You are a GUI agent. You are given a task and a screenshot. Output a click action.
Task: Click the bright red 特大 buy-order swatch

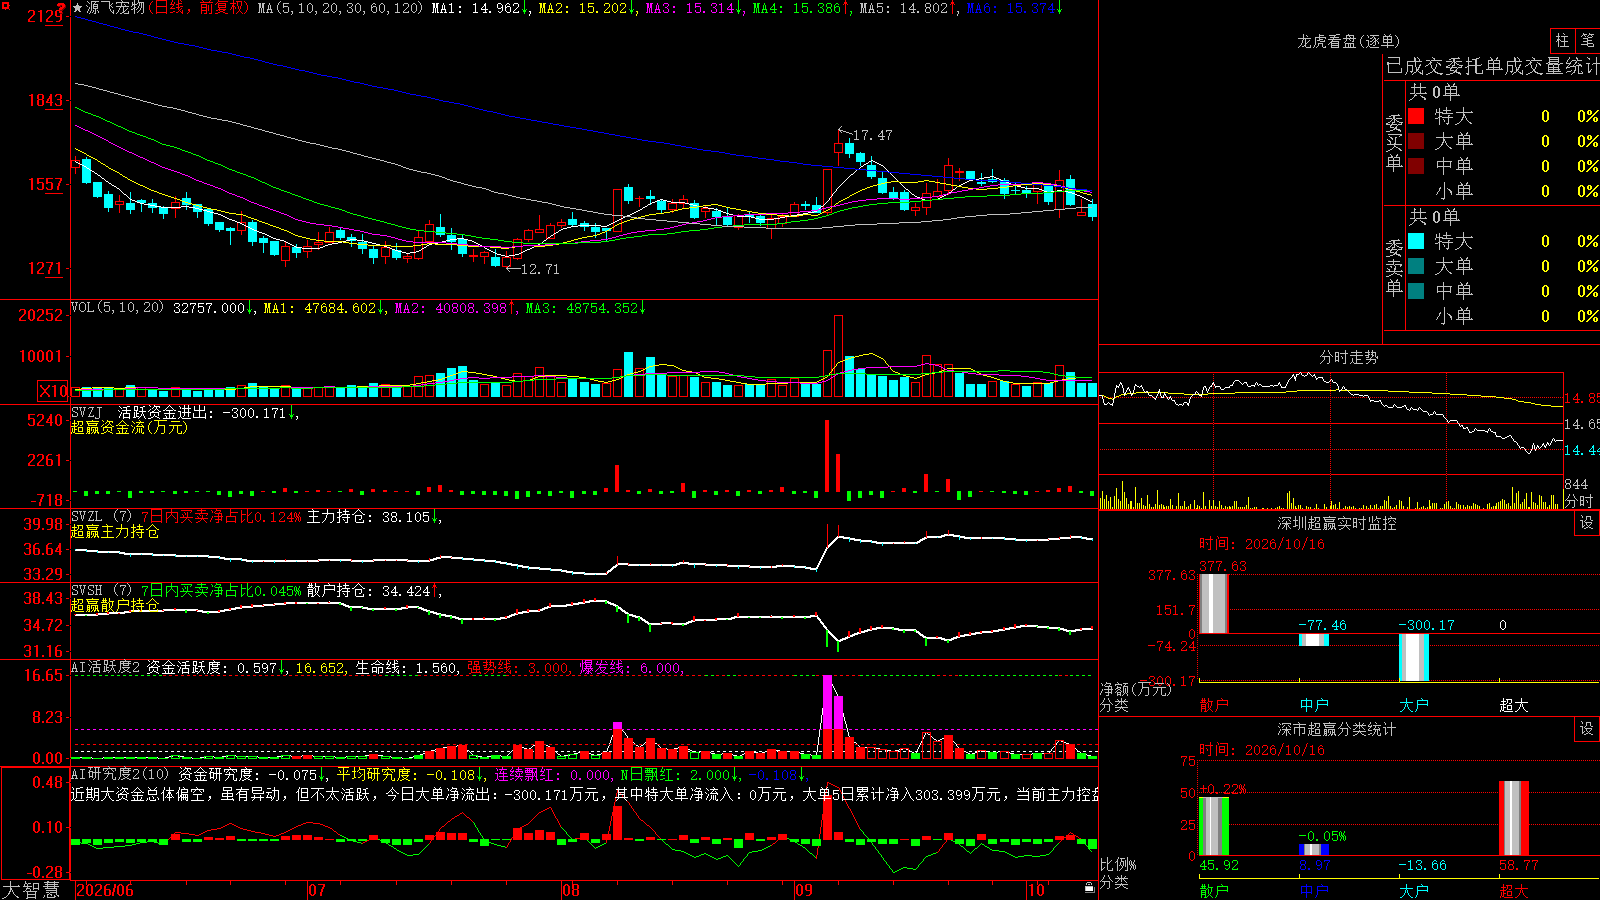(1416, 116)
